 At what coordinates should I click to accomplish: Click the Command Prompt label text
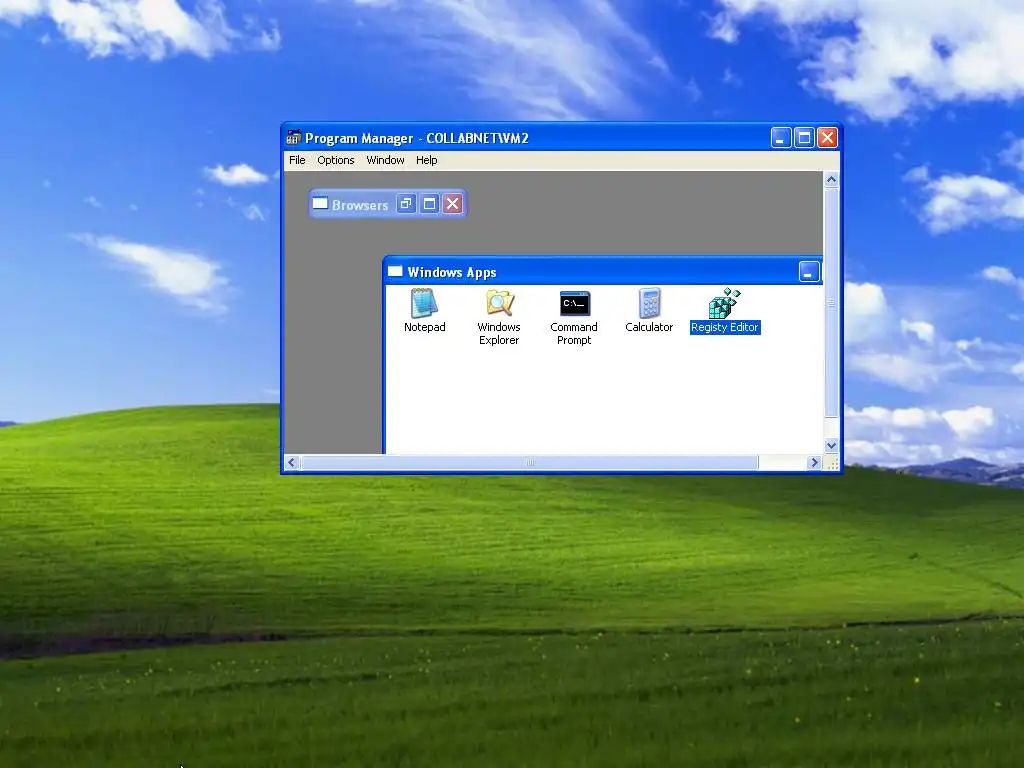point(574,334)
